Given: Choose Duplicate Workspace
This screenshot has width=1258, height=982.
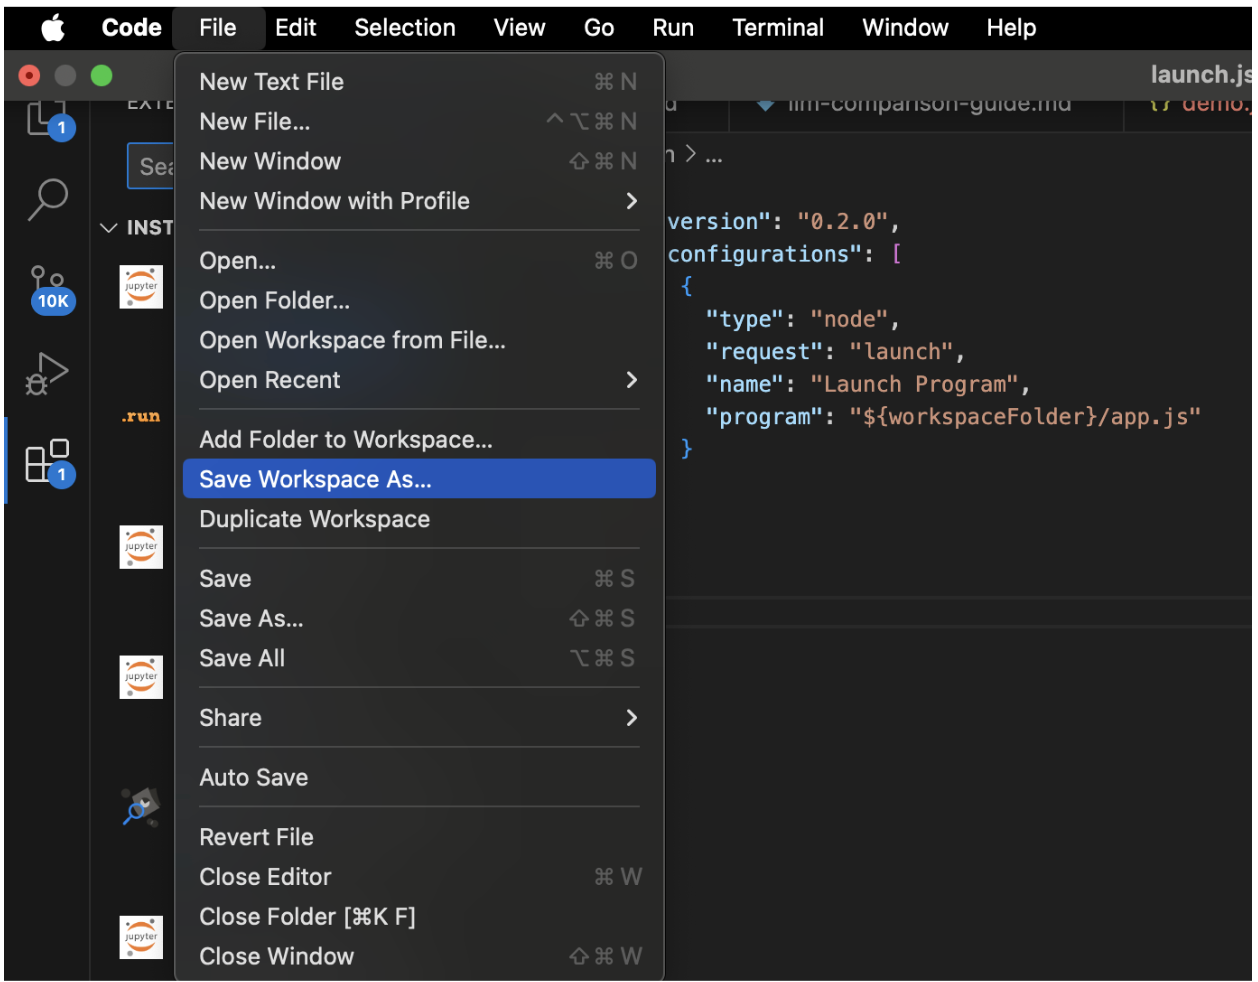Looking at the screenshot, I should pyautogui.click(x=419, y=519).
